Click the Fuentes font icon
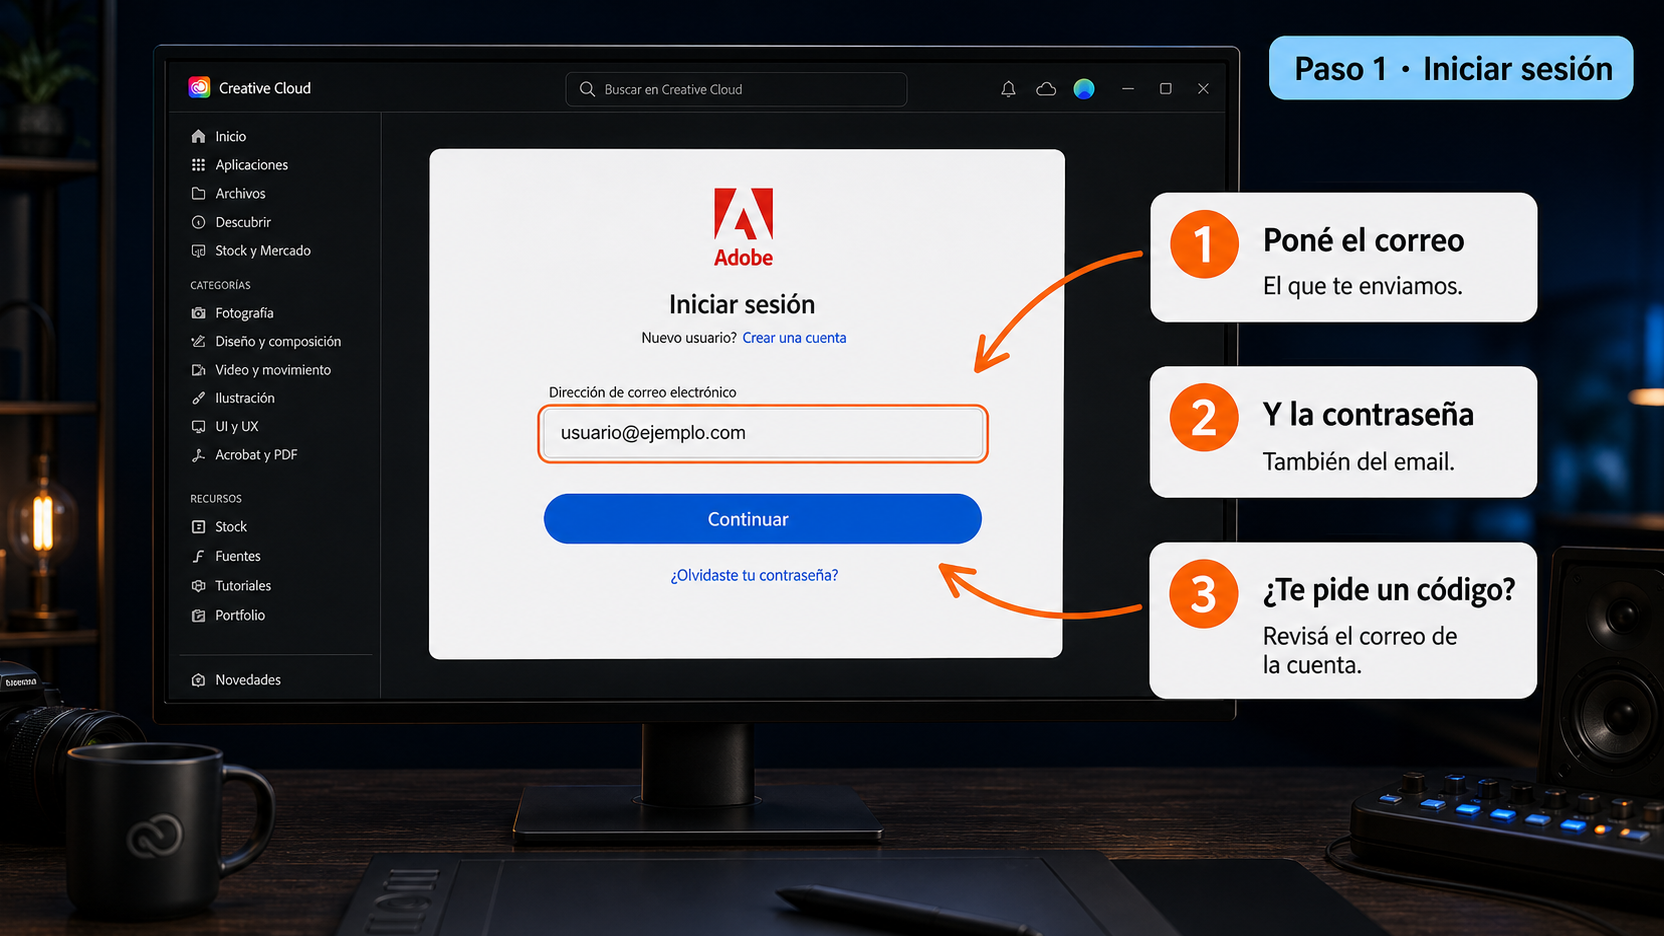The height and width of the screenshot is (936, 1664). [x=198, y=556]
